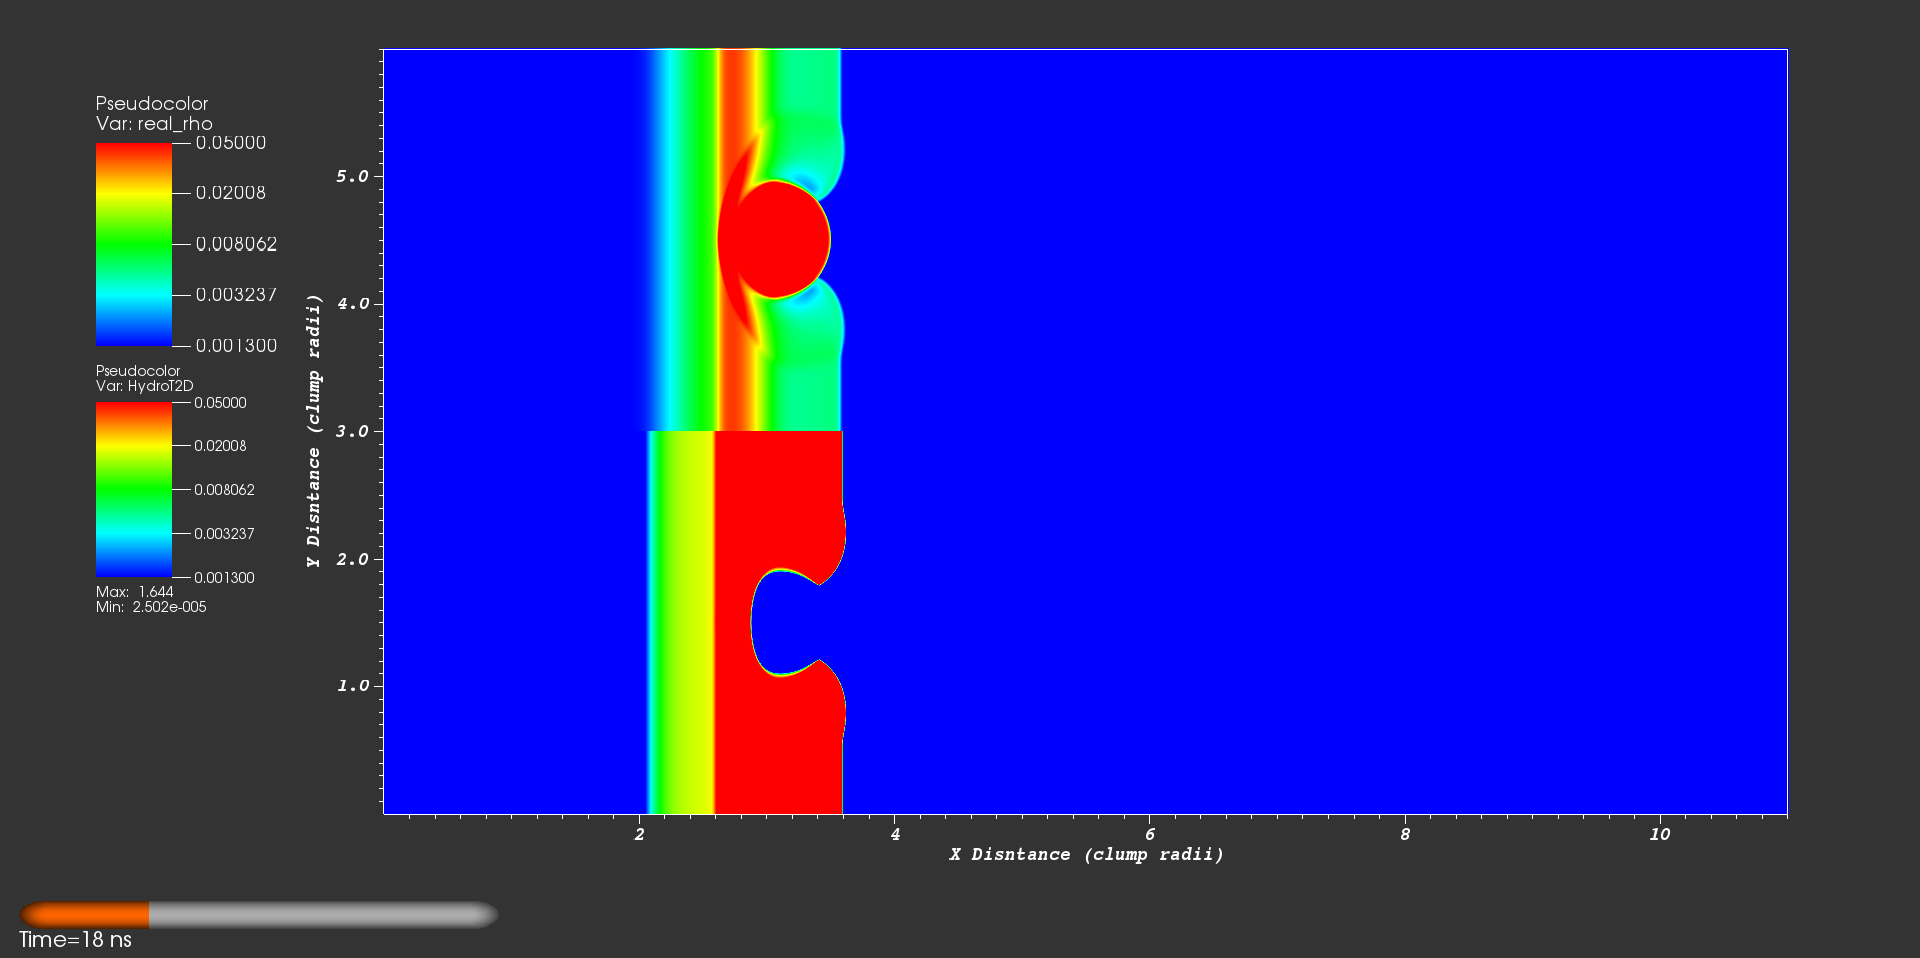Click the 6 tick label on X axis

[x=1150, y=835]
